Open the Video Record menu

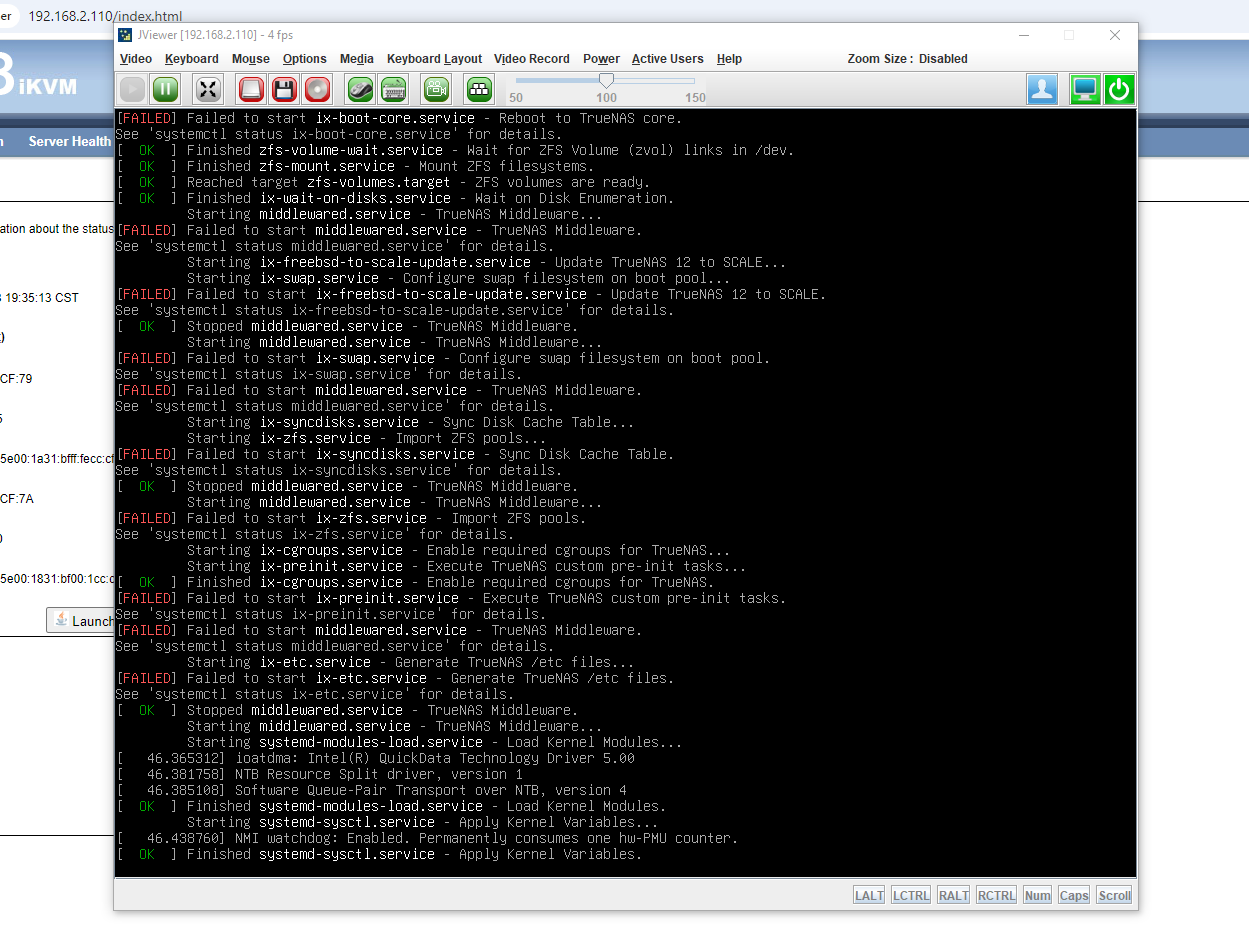point(532,59)
